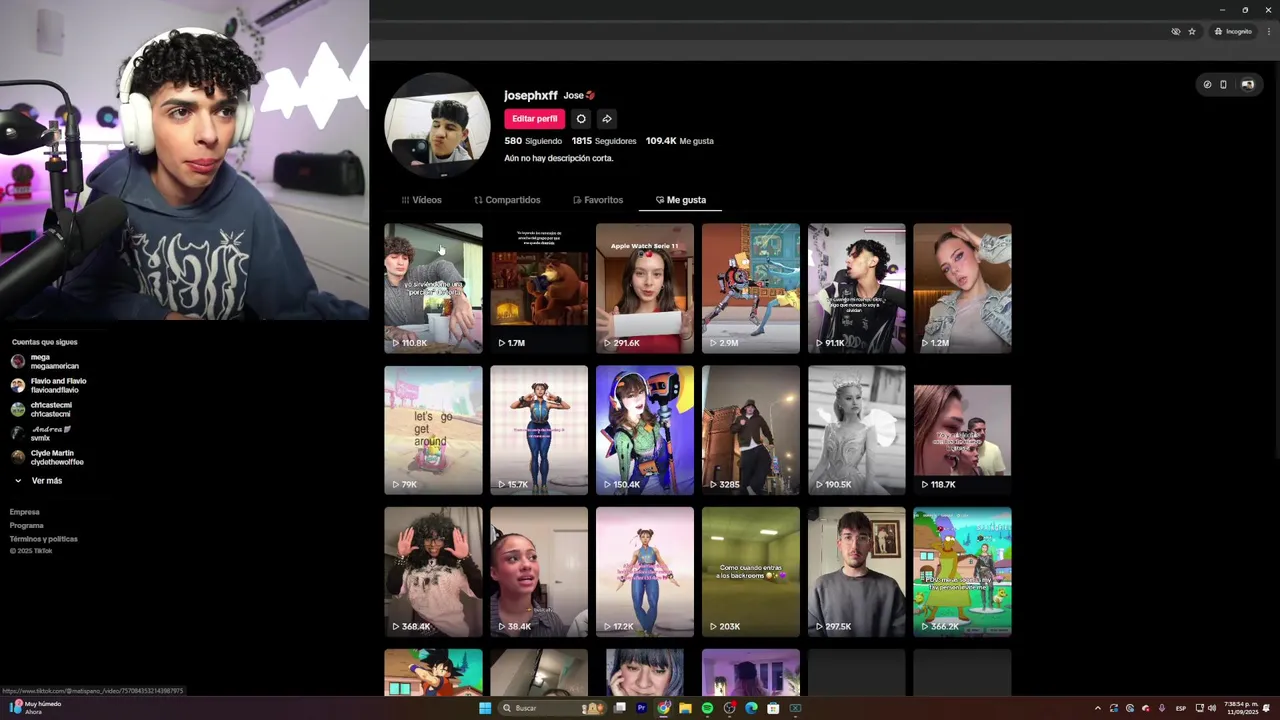Image resolution: width=1280 pixels, height=720 pixels.
Task: Open video with 38.4K views
Action: (x=539, y=572)
